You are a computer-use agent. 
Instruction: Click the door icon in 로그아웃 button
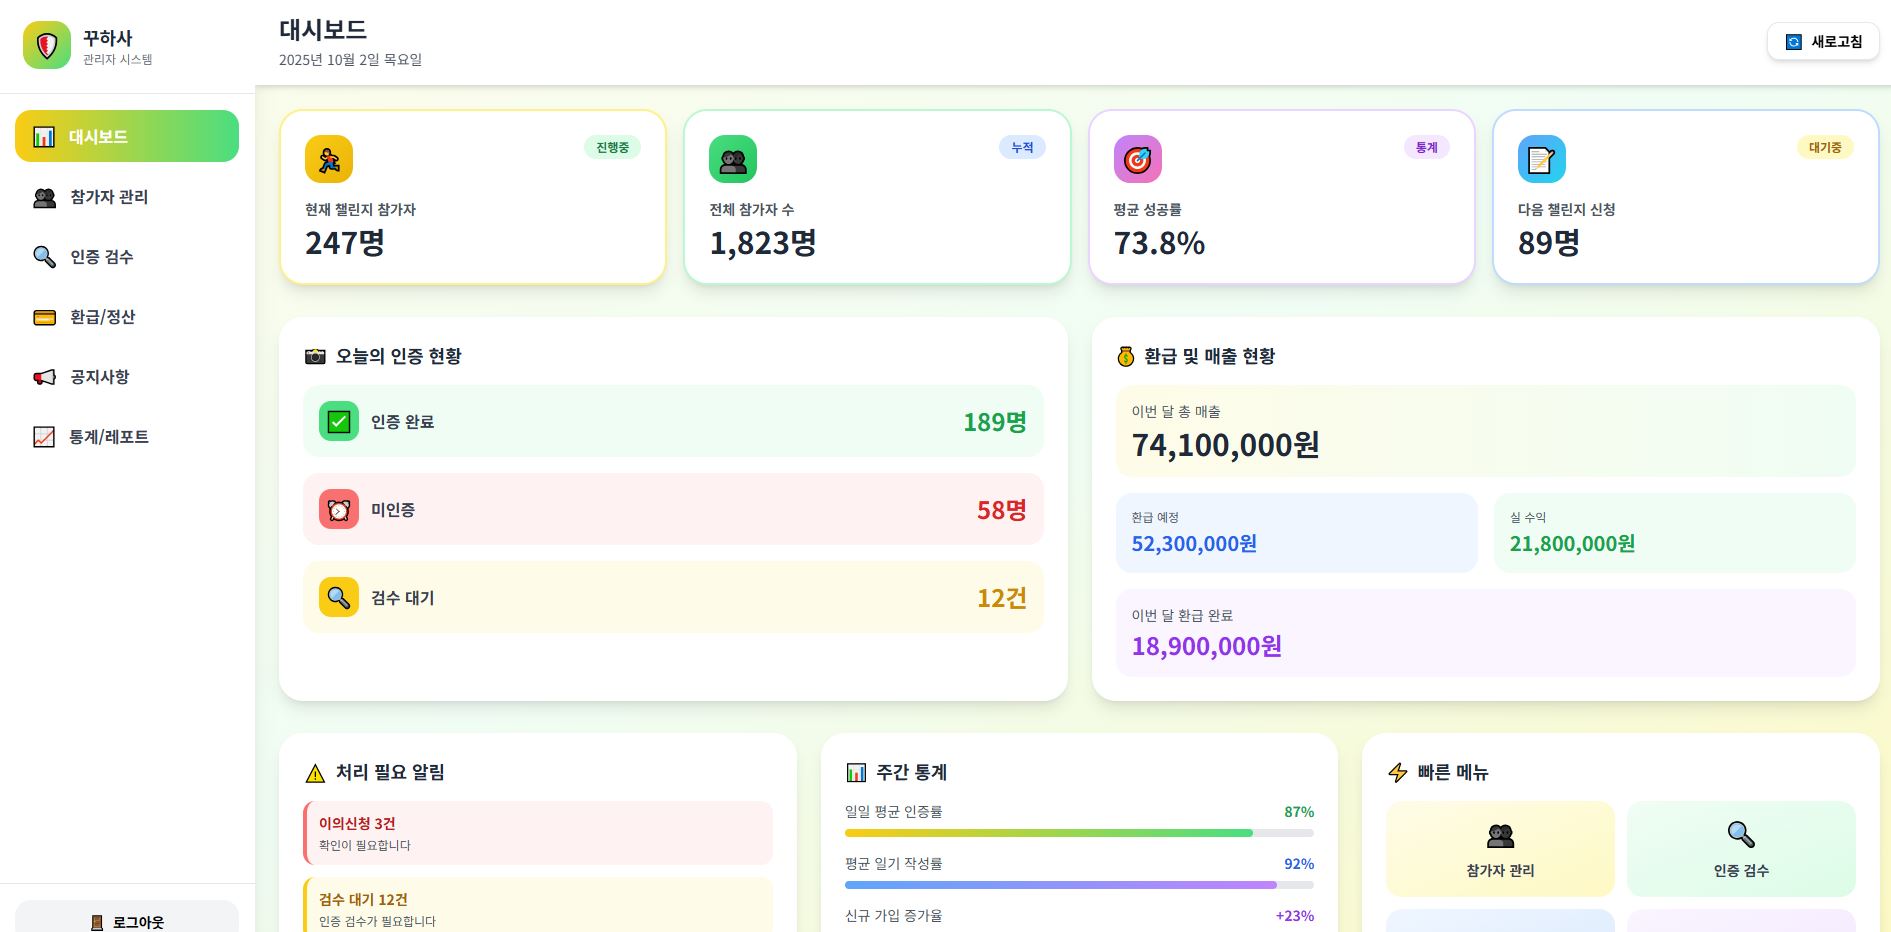[97, 922]
